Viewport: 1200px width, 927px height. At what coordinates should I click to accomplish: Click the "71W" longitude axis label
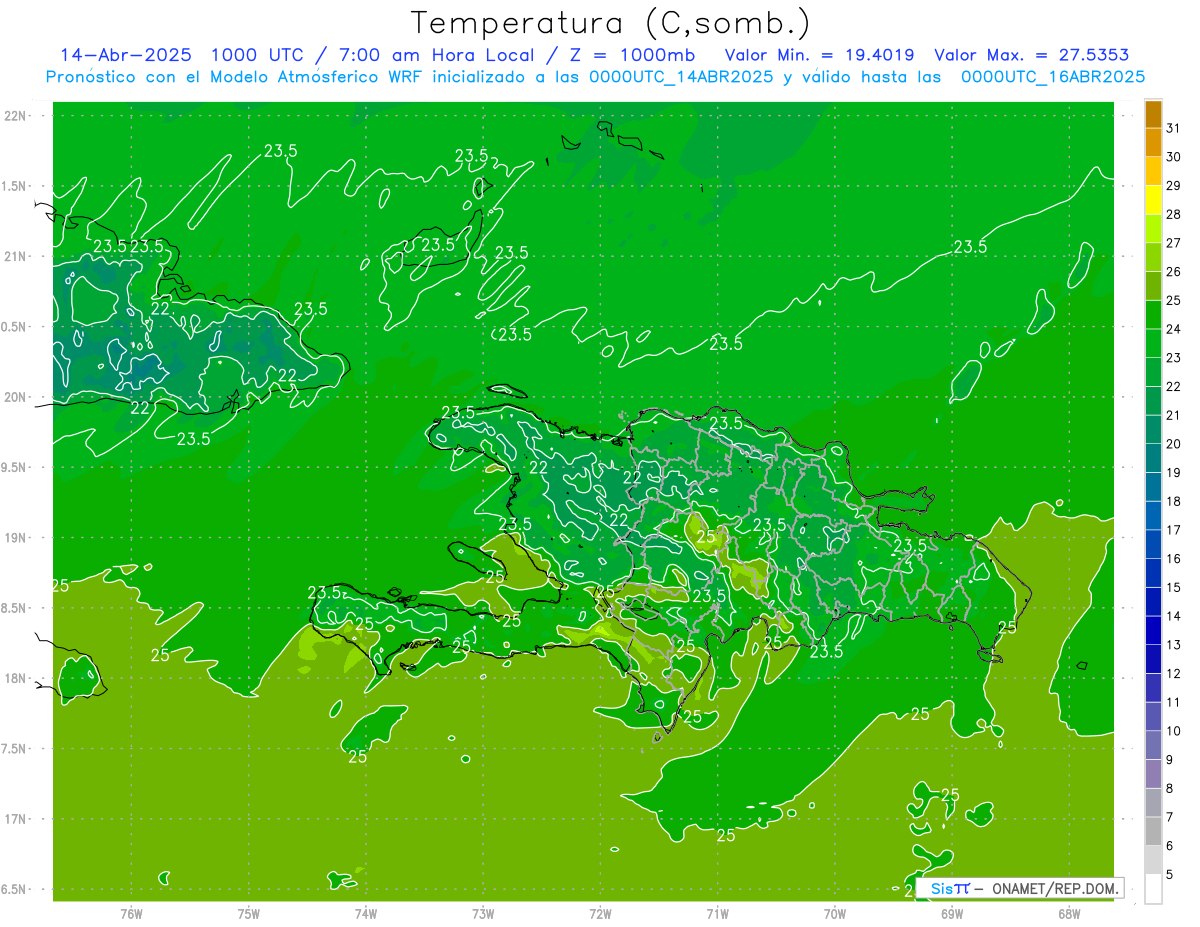point(717,913)
